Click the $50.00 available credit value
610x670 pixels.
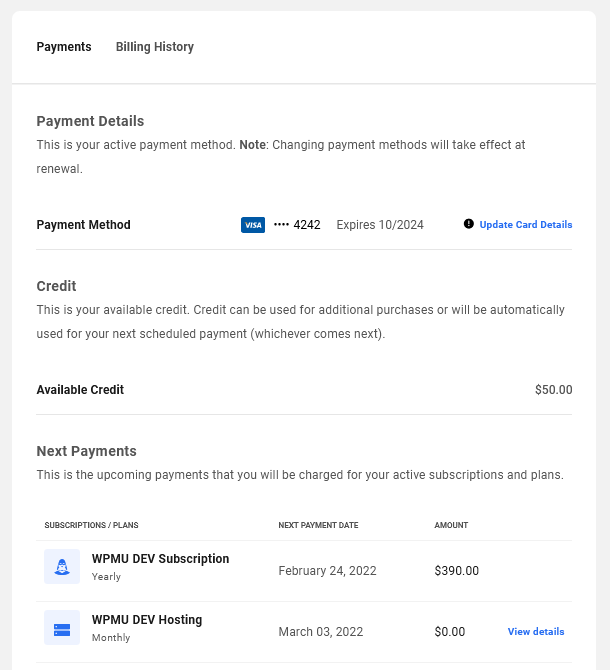tap(554, 390)
